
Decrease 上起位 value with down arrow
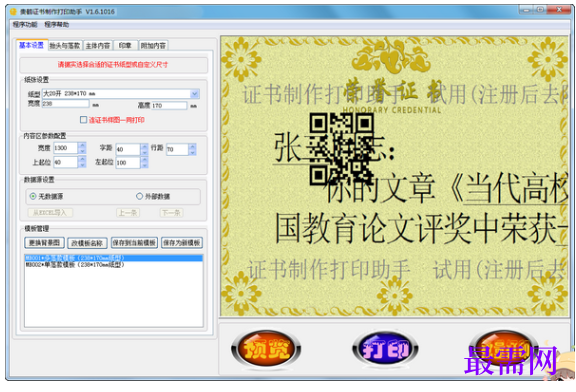pos(82,165)
